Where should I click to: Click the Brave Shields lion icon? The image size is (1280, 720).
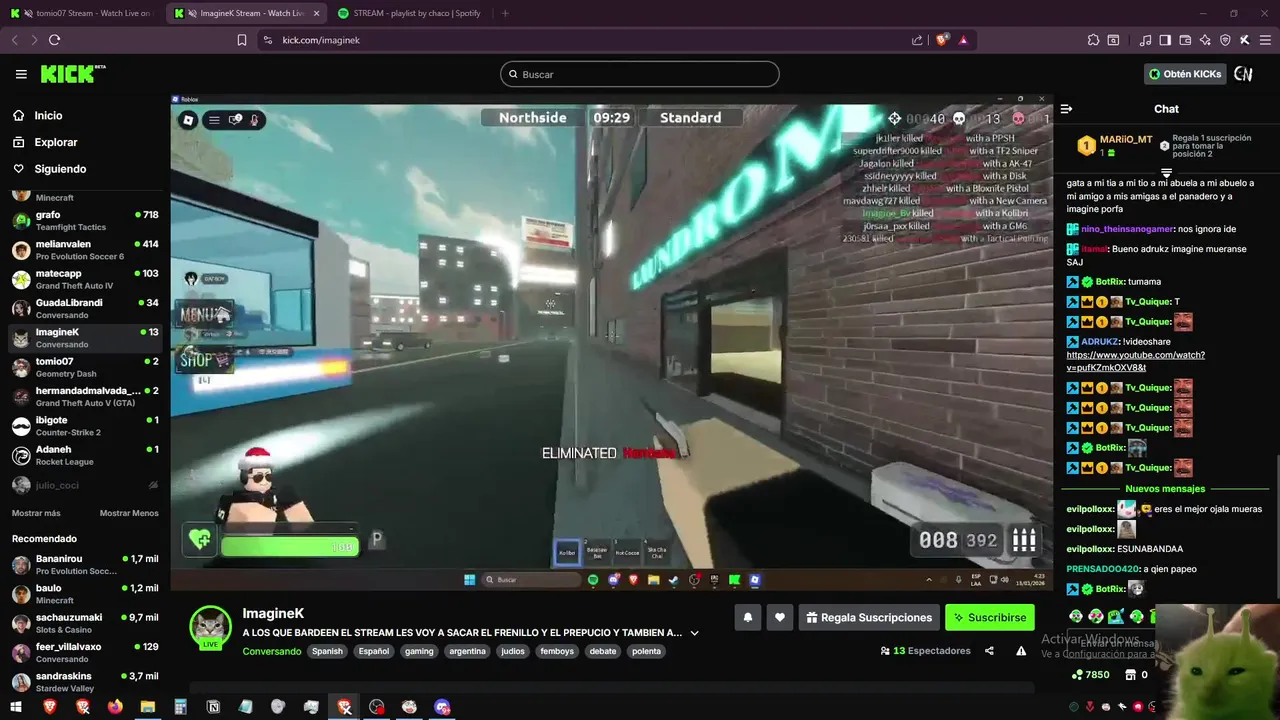942,40
